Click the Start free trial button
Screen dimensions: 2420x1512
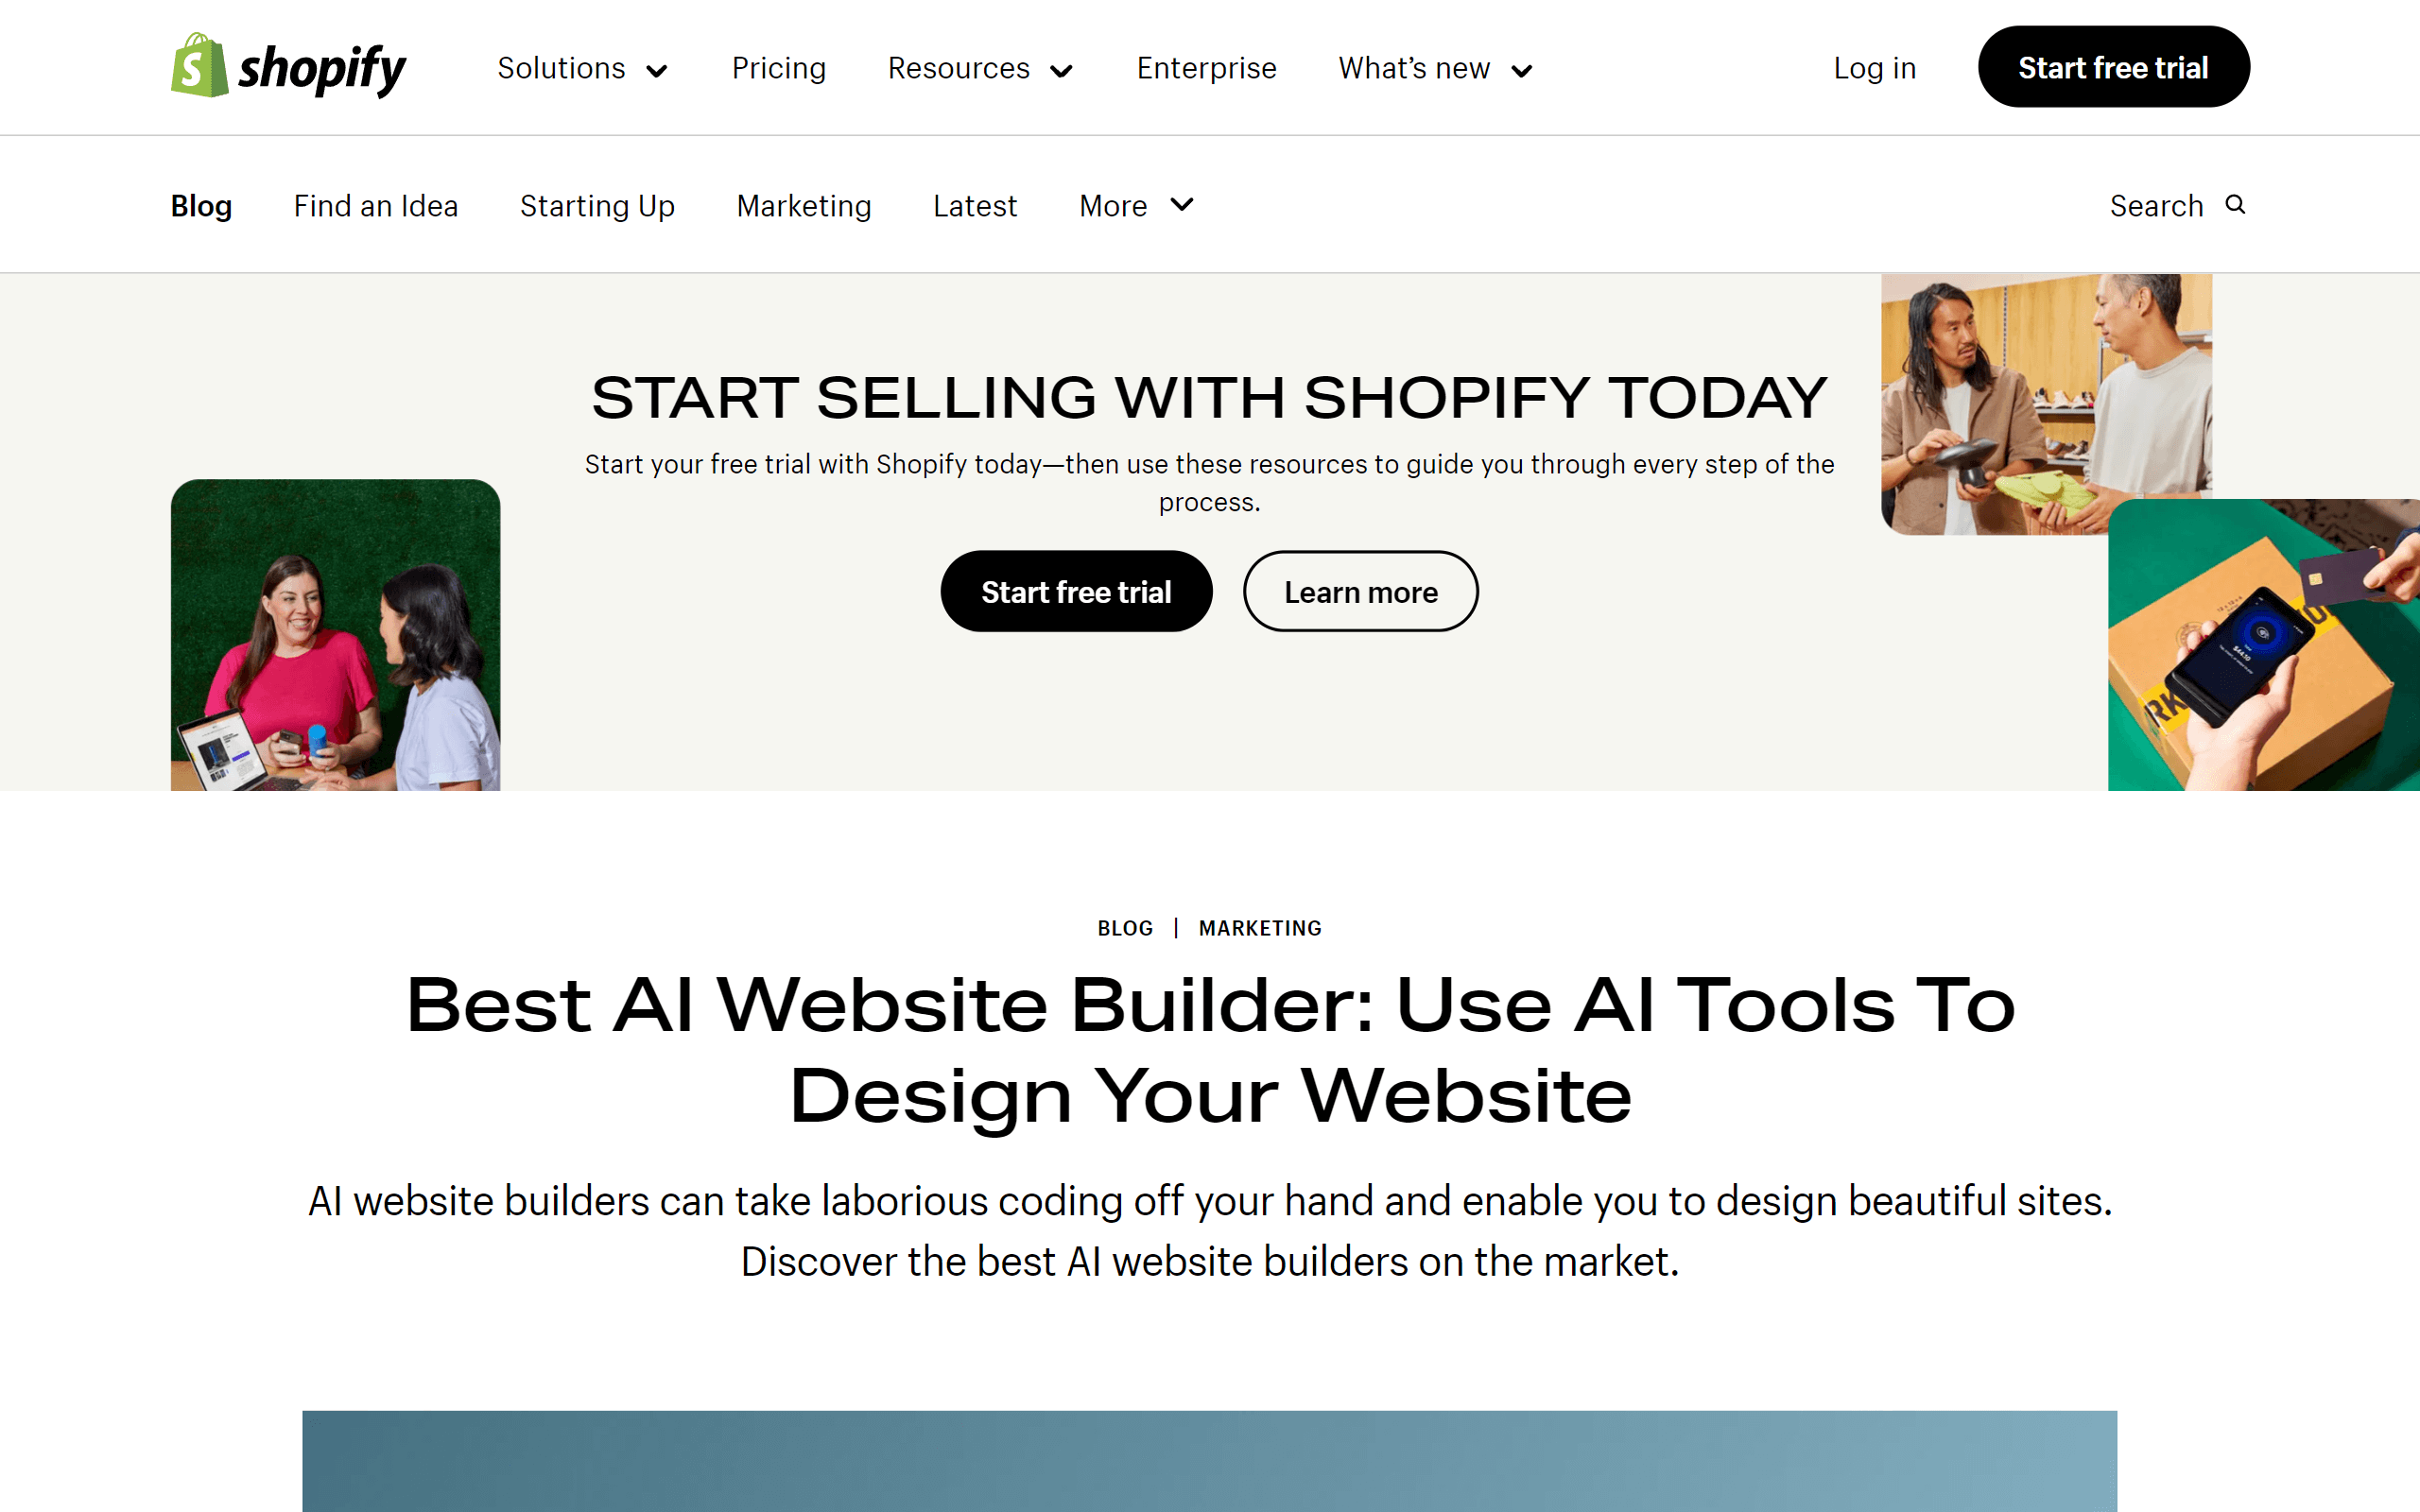1075,591
